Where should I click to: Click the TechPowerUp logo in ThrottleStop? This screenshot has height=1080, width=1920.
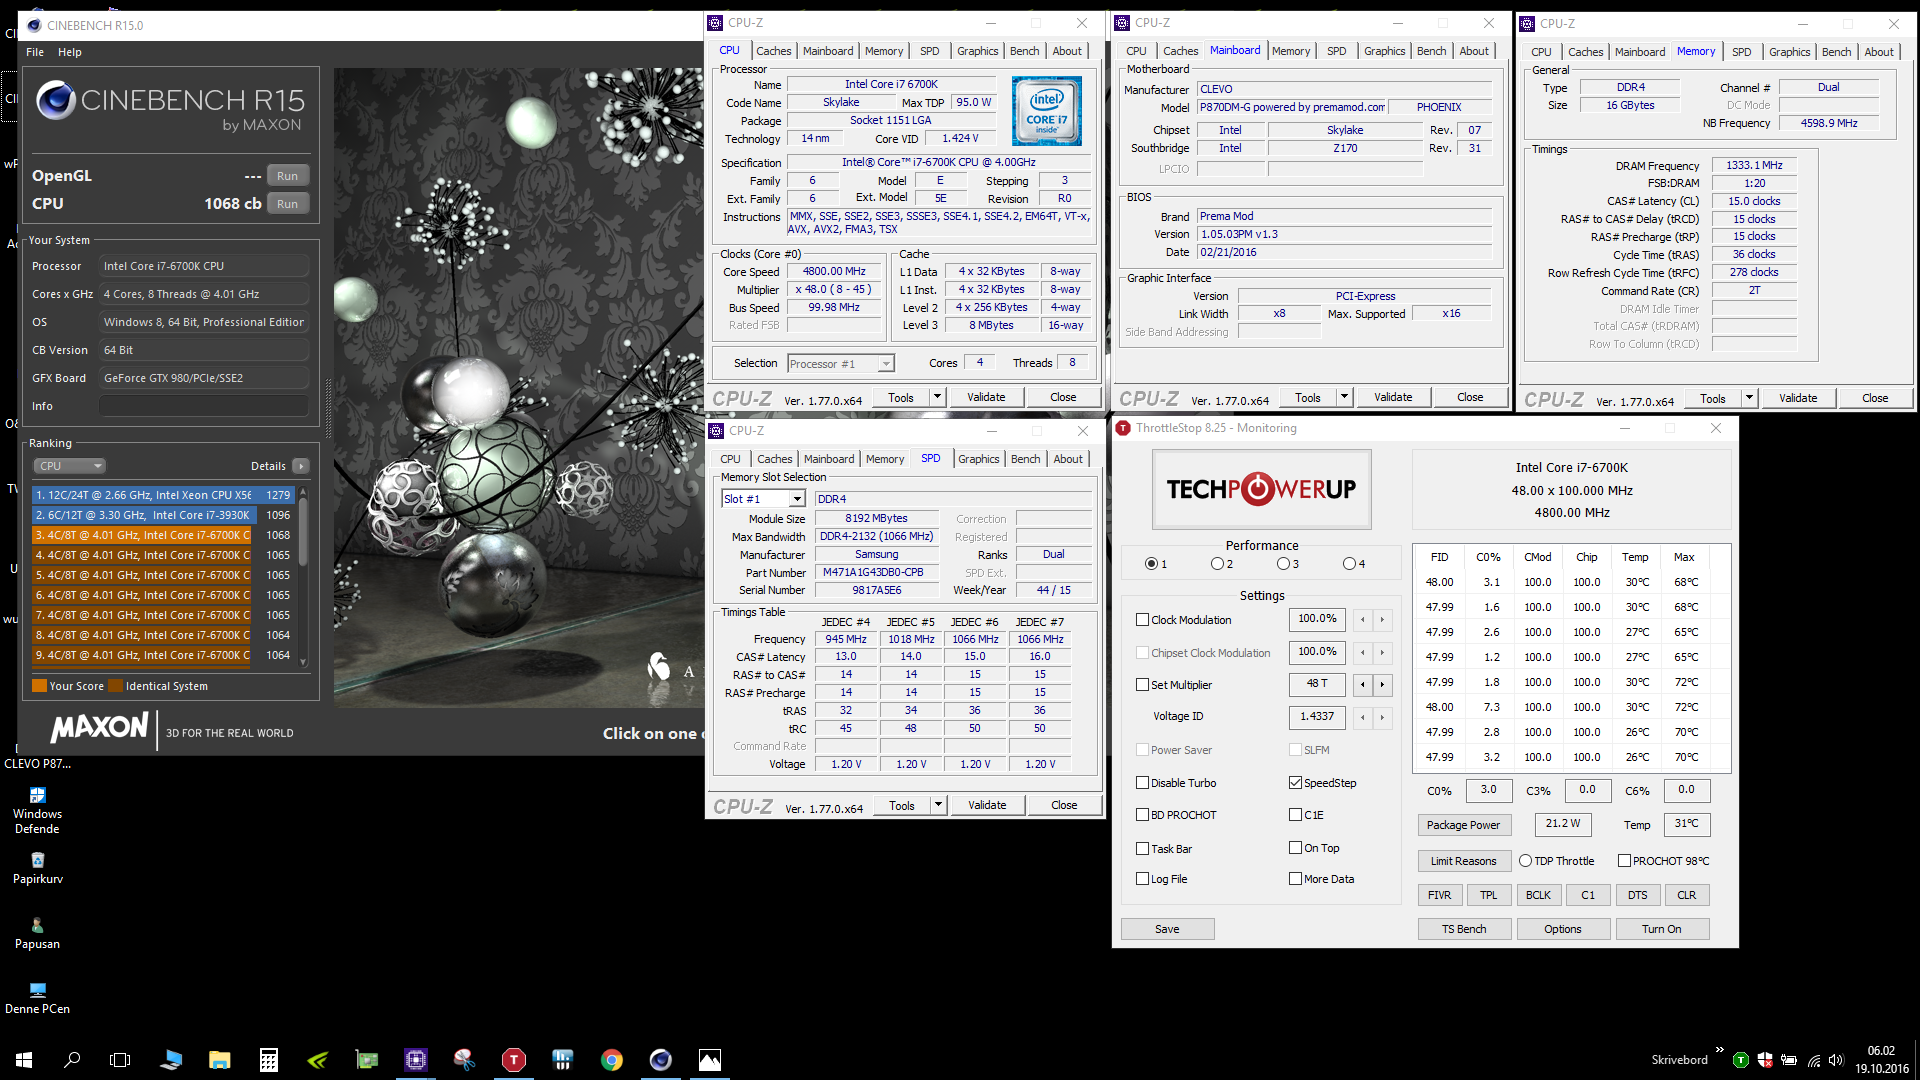tap(1261, 489)
